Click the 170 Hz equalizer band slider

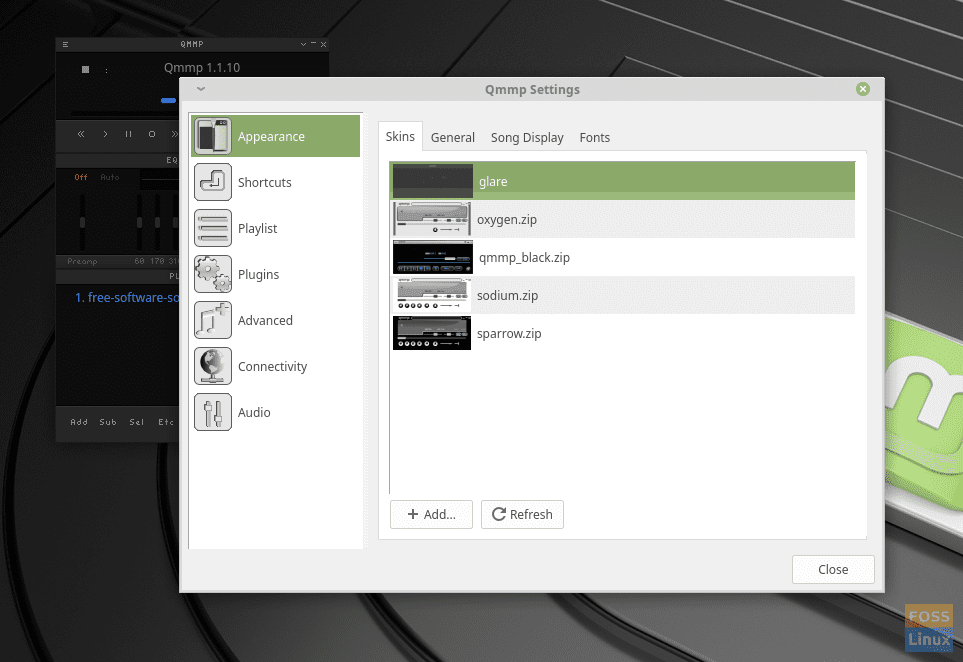coord(157,222)
